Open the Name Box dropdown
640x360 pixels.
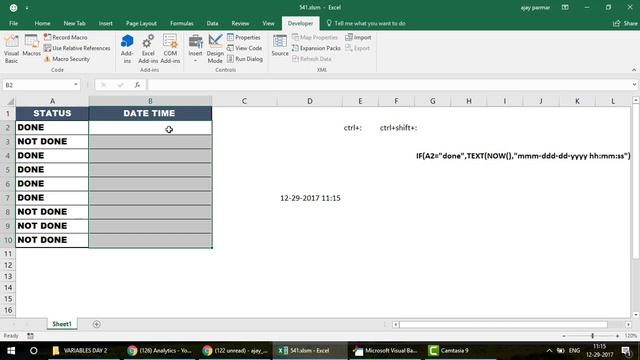[x=76, y=85]
